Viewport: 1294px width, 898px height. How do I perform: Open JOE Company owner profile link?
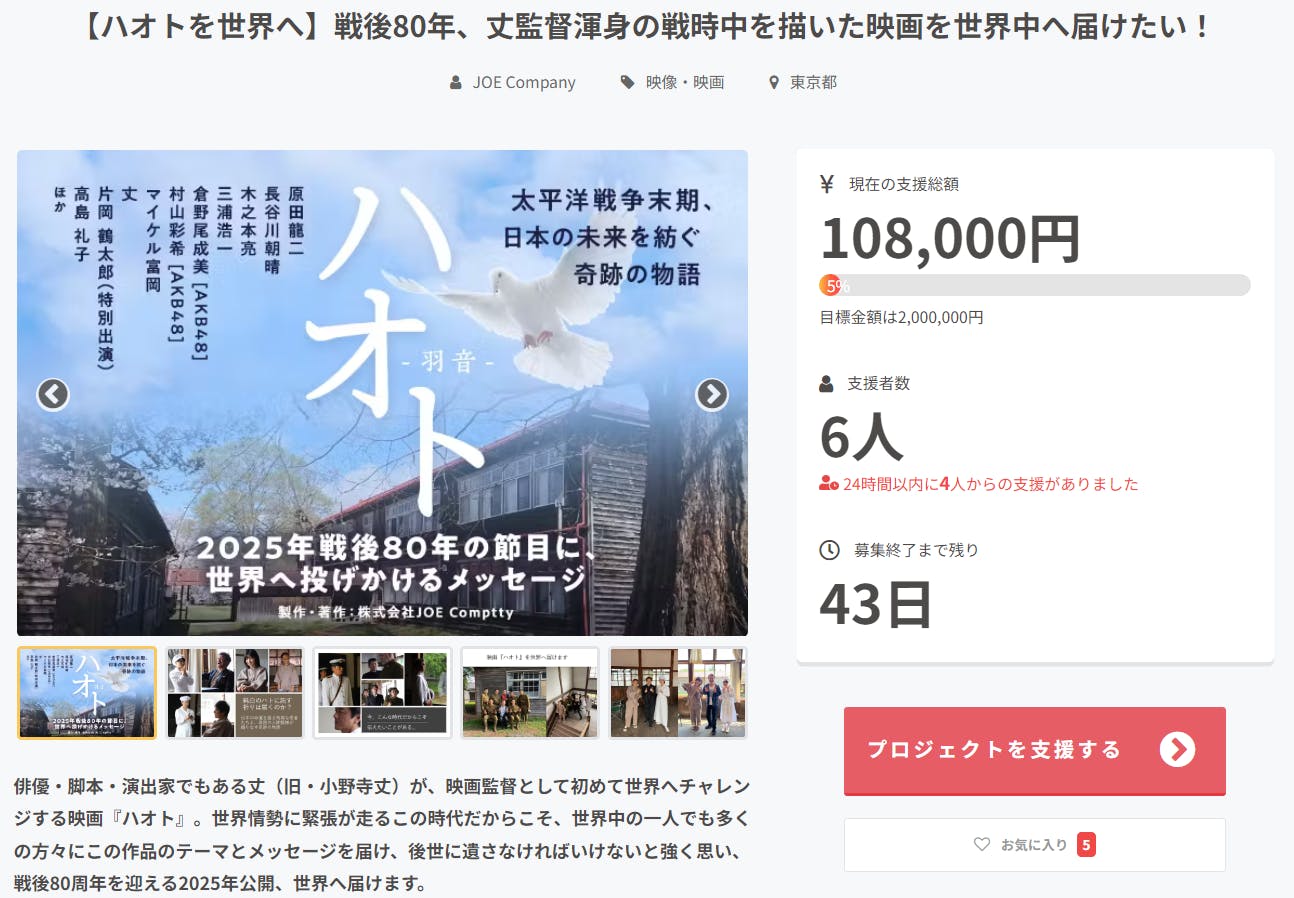coord(524,83)
